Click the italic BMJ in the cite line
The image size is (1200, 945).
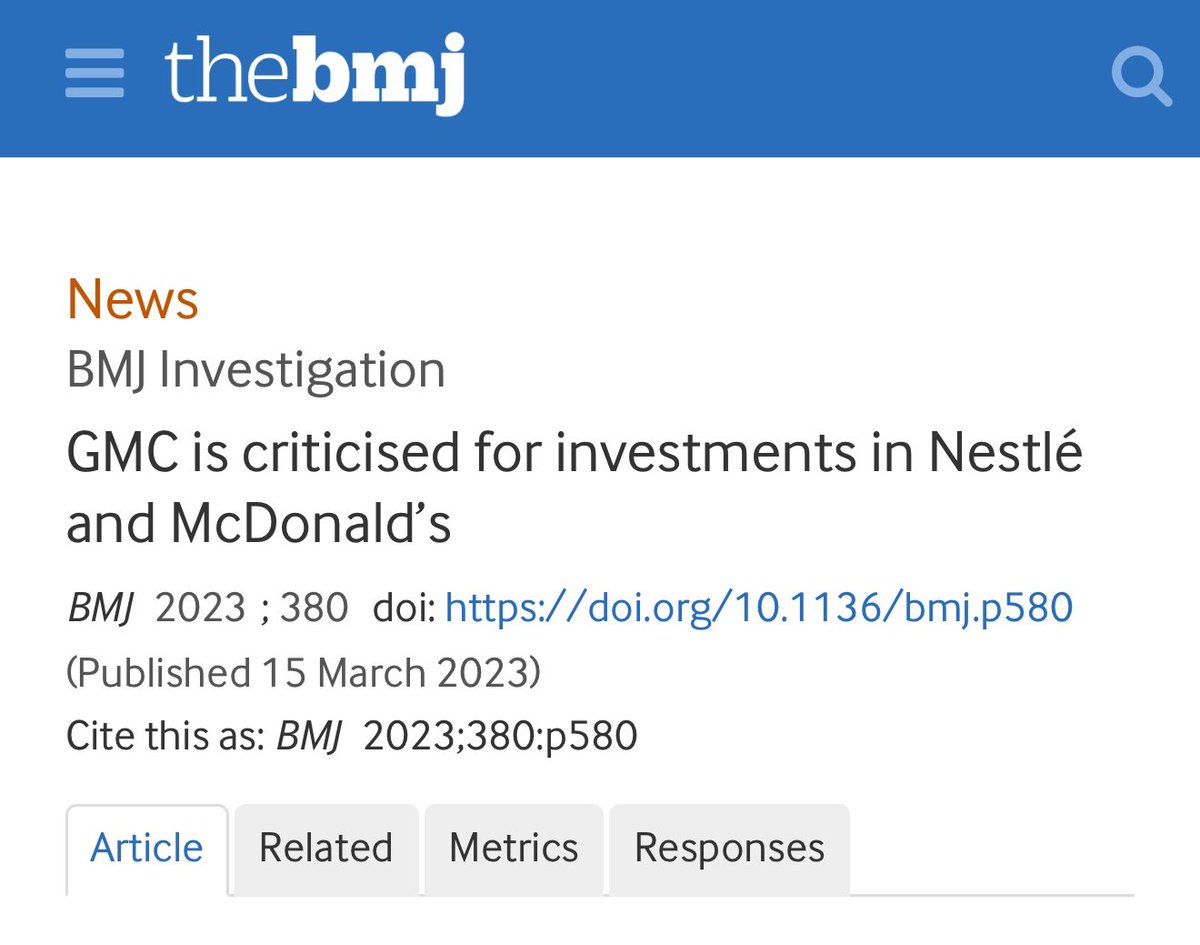[309, 736]
